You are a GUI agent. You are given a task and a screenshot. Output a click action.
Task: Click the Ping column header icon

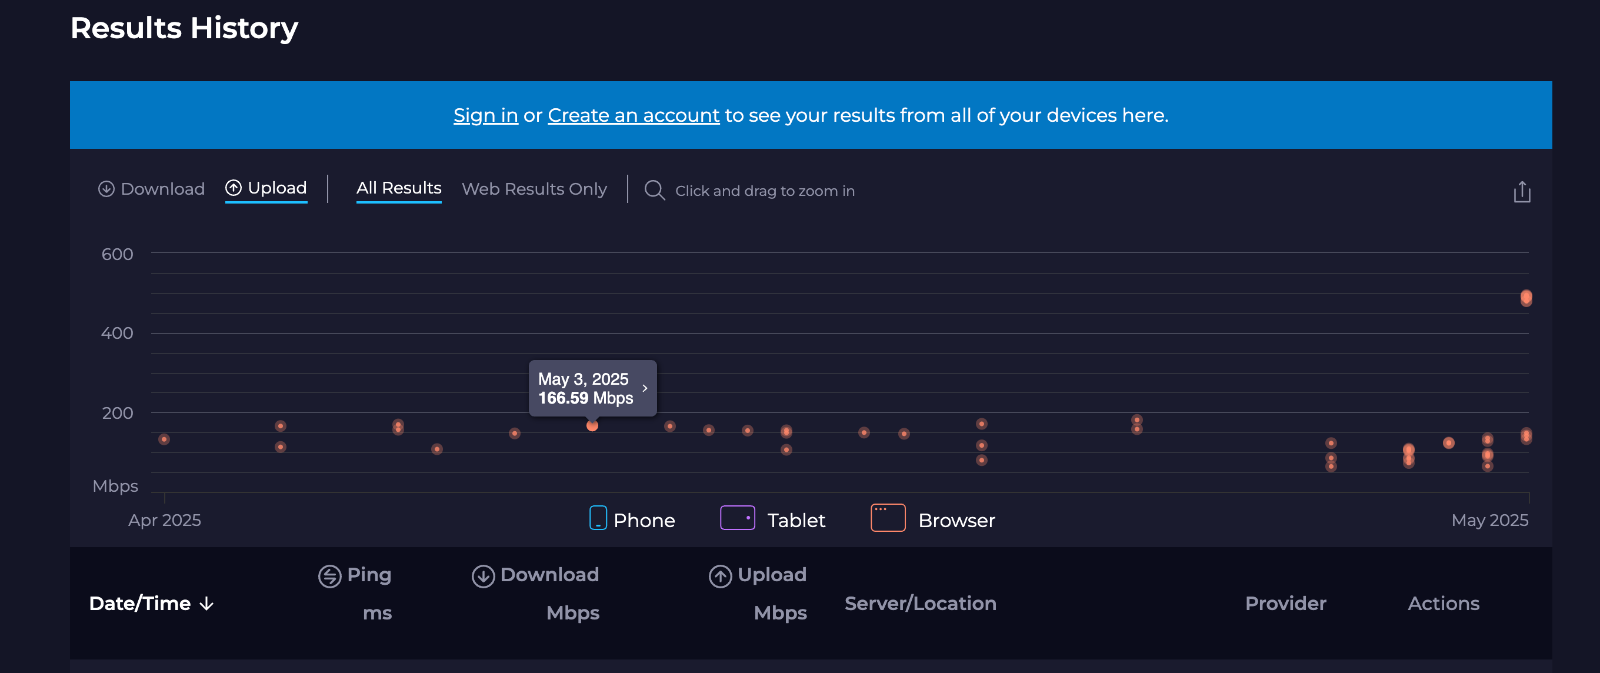[330, 576]
